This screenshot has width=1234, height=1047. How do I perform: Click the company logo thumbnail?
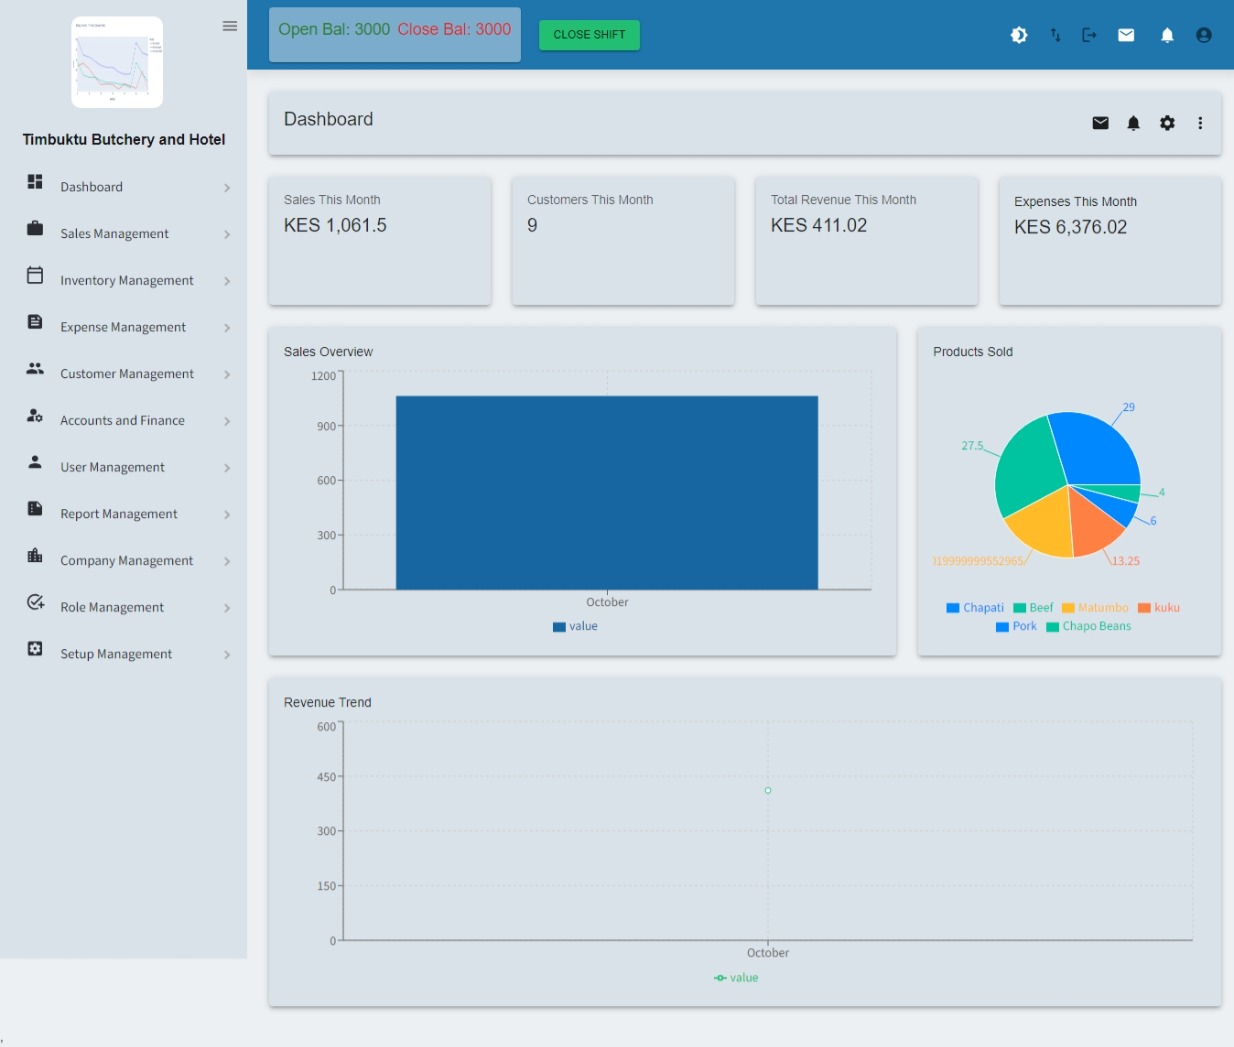117,62
